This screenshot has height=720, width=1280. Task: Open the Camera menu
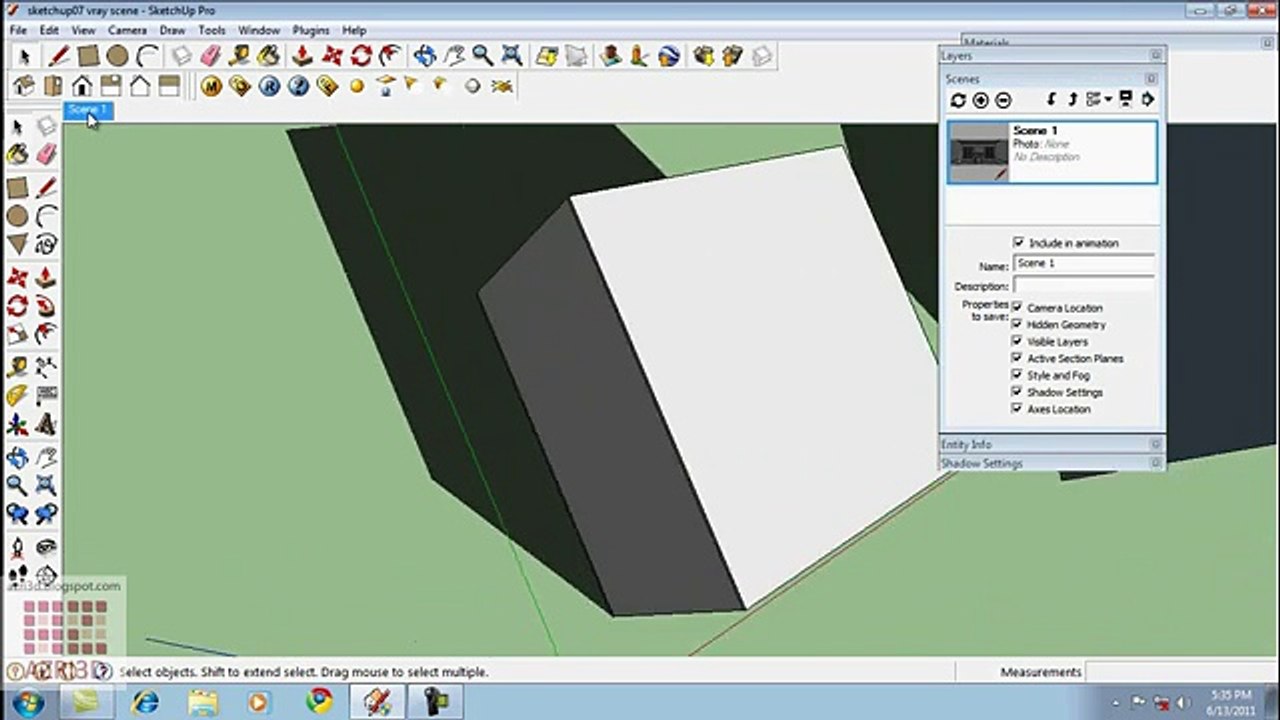[127, 31]
